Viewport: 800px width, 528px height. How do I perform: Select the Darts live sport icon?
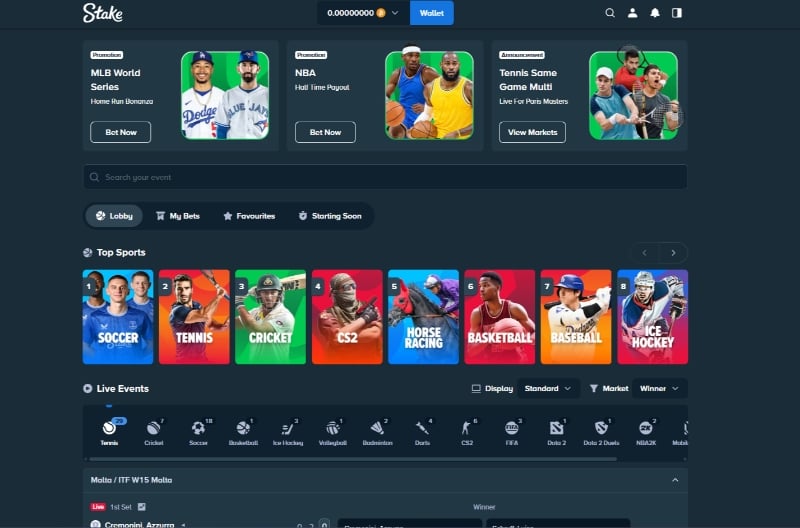(423, 430)
